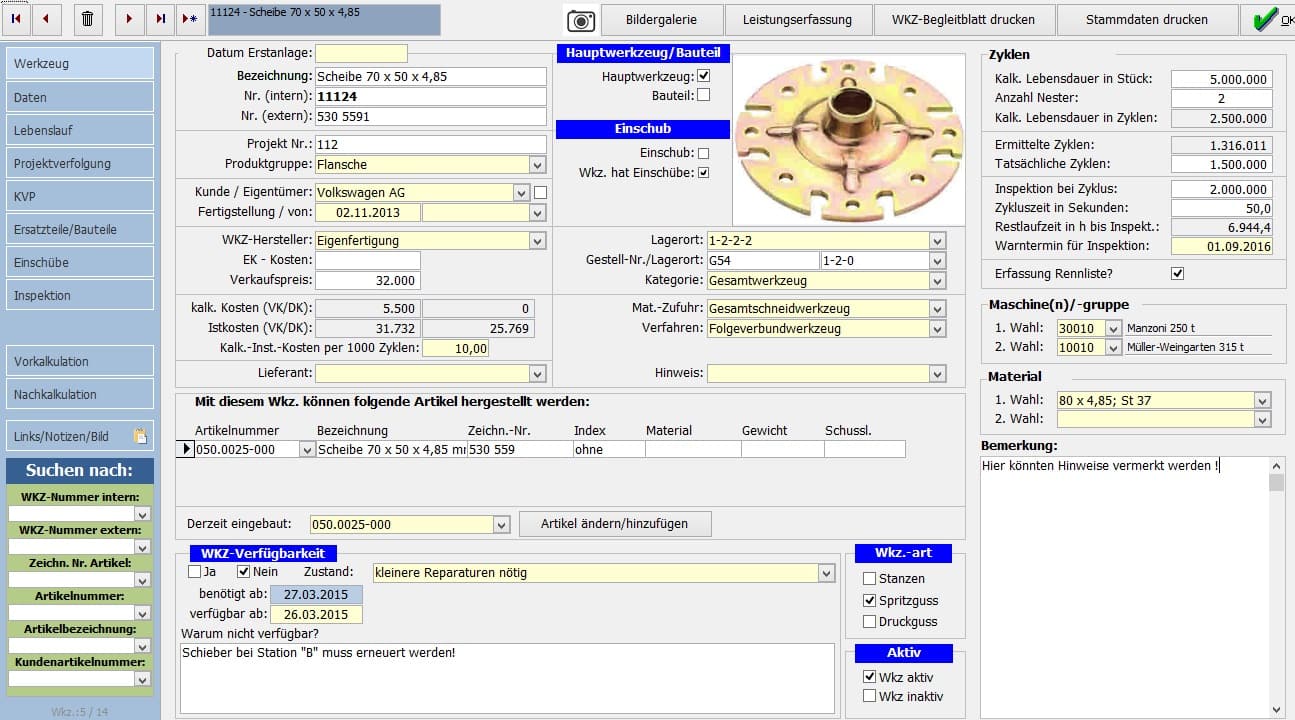Open the Zustand dropdown list

pyautogui.click(x=826, y=574)
